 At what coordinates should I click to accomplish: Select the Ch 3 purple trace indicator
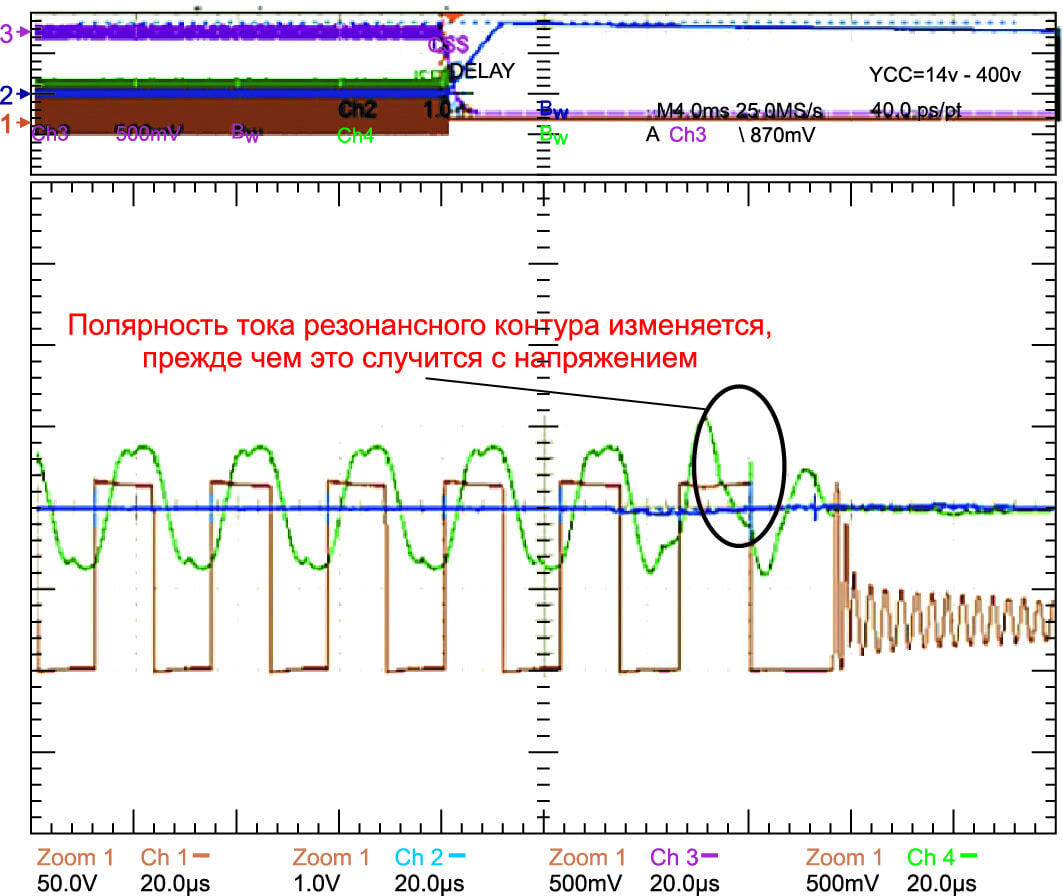(x=710, y=856)
